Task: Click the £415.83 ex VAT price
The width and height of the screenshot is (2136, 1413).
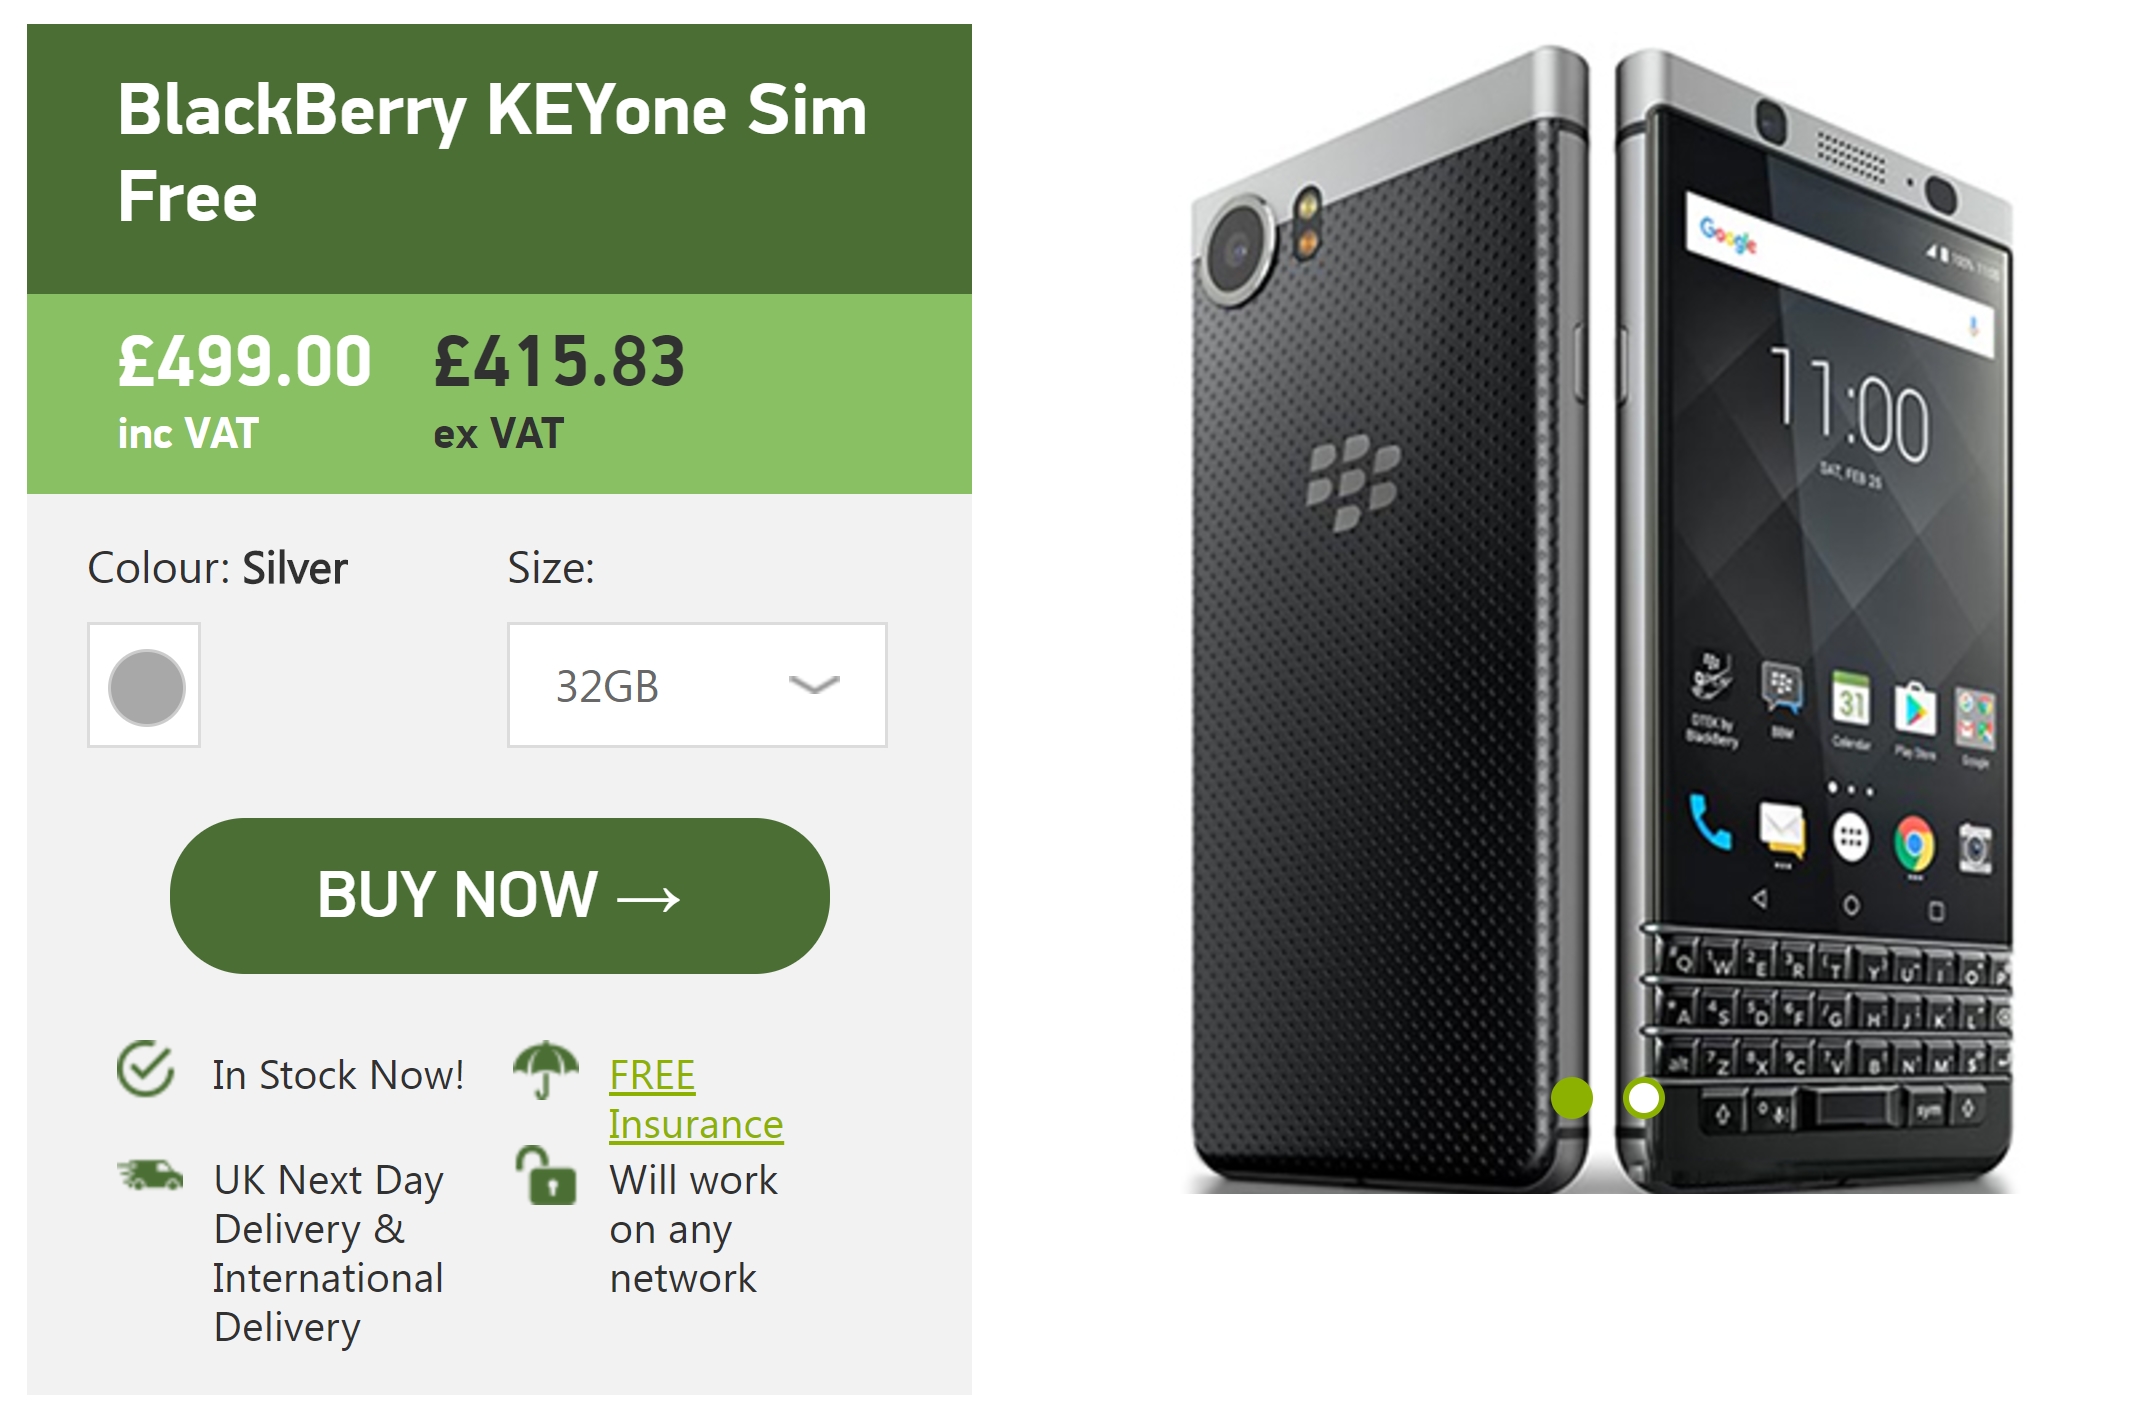Action: (x=560, y=392)
